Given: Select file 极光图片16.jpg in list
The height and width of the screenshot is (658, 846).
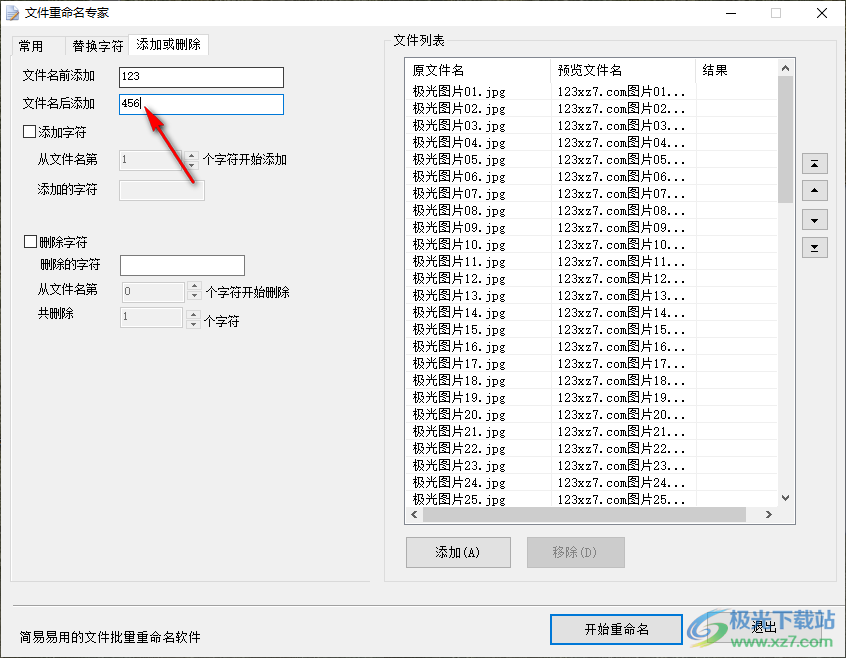Looking at the screenshot, I should tap(459, 346).
